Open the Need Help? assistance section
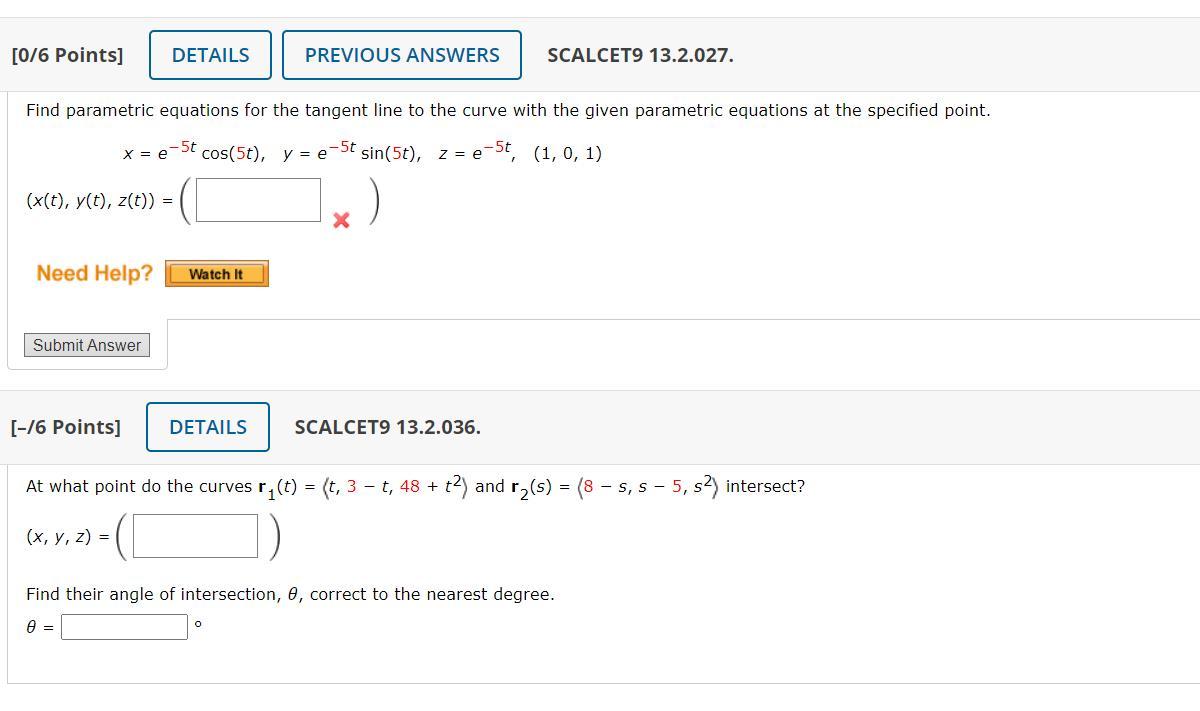The image size is (1200, 711). point(93,272)
